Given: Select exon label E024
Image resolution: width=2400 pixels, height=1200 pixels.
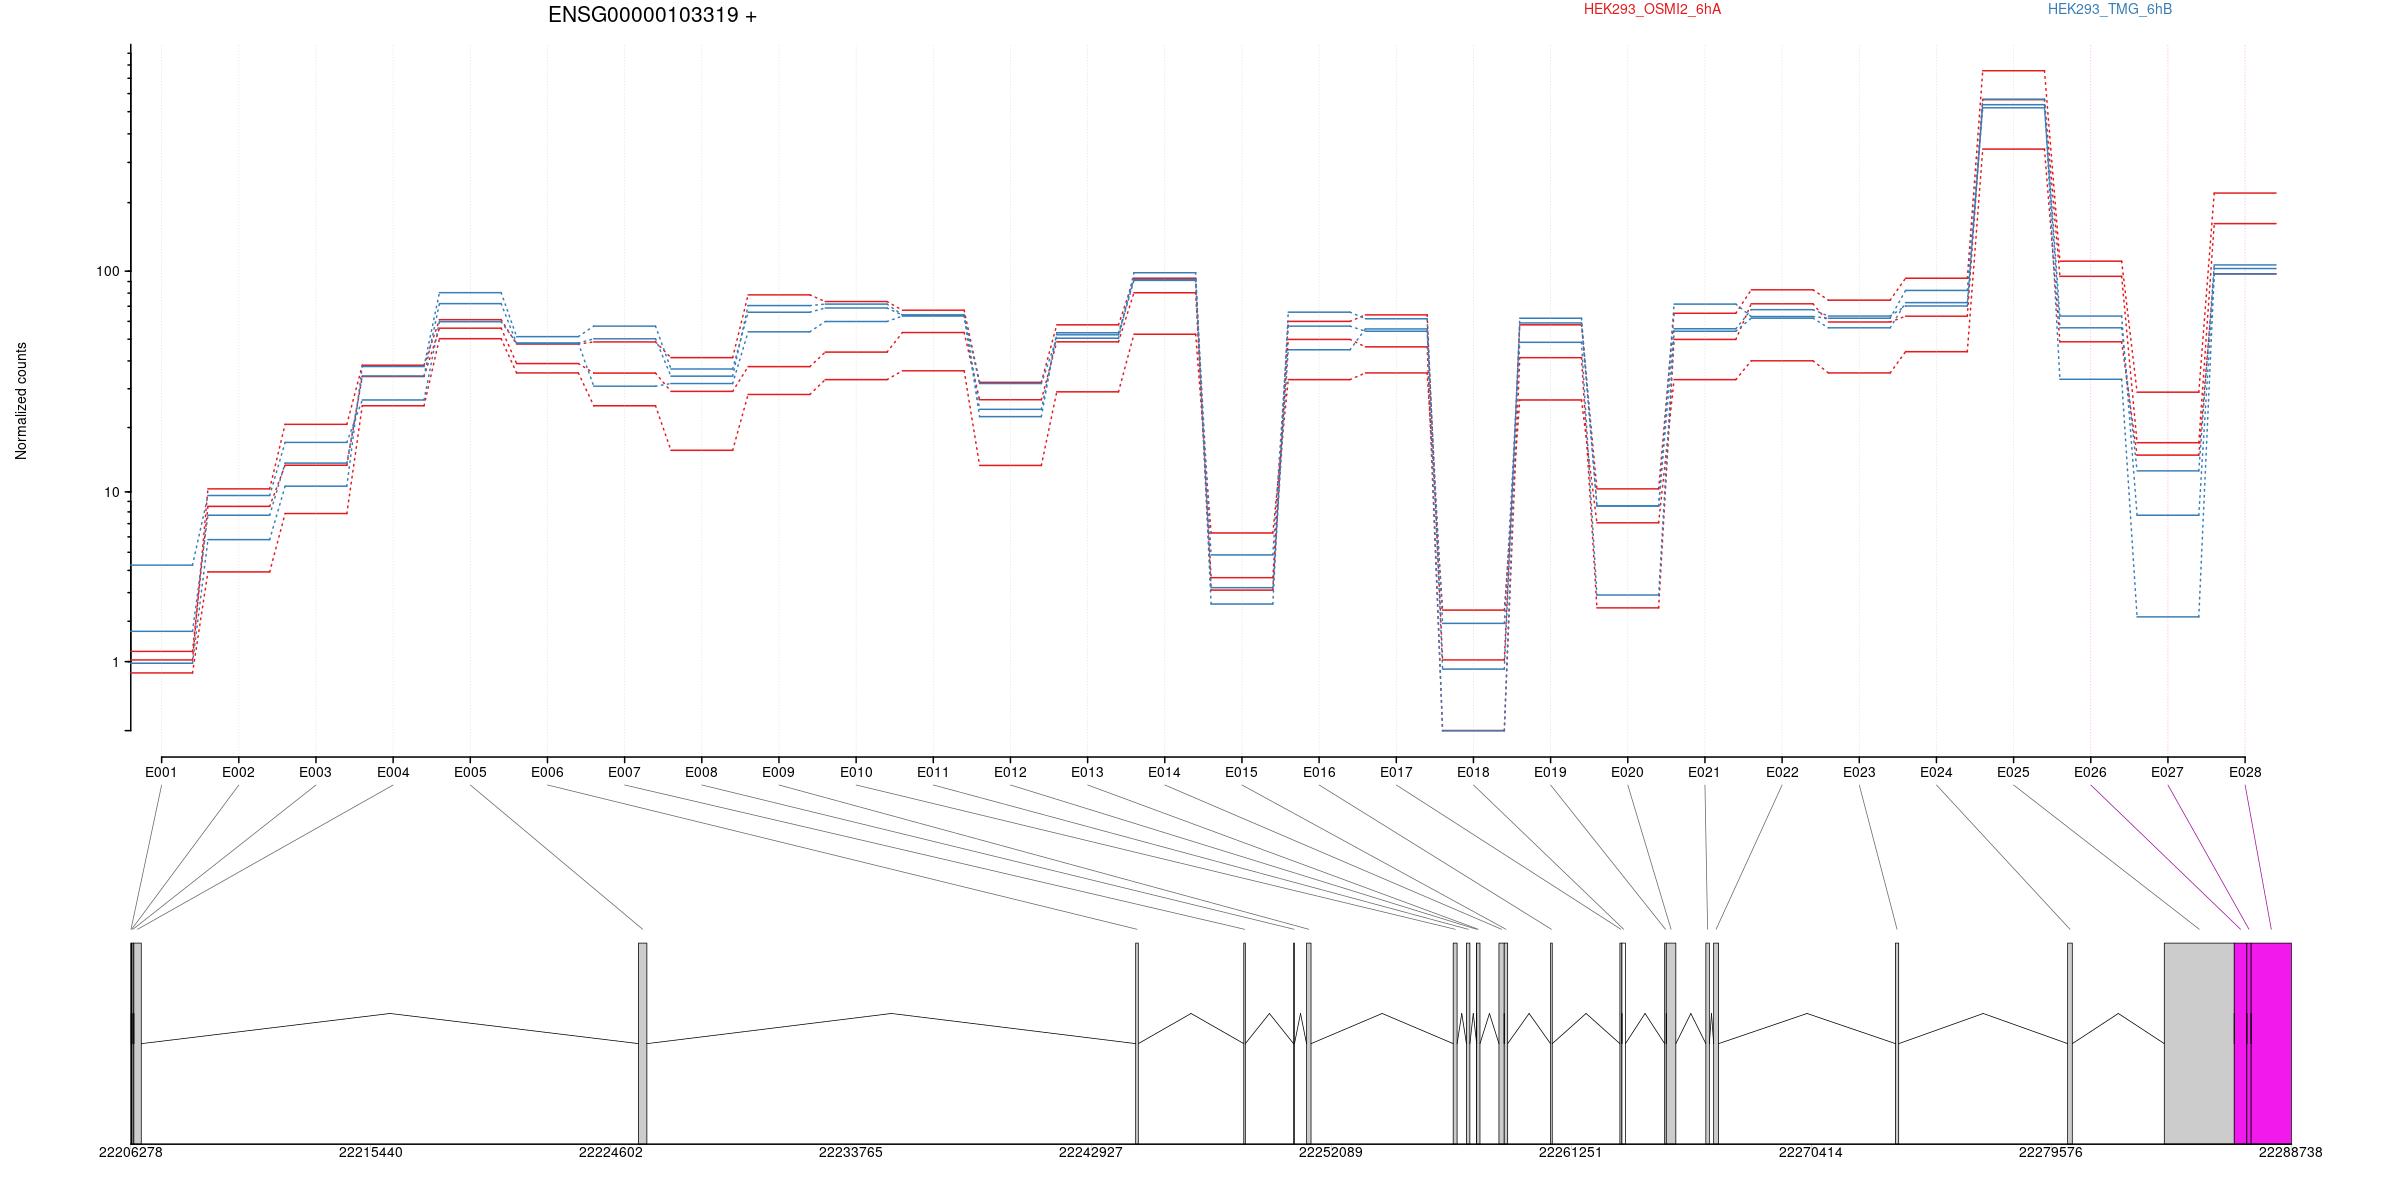Looking at the screenshot, I should 1936,772.
